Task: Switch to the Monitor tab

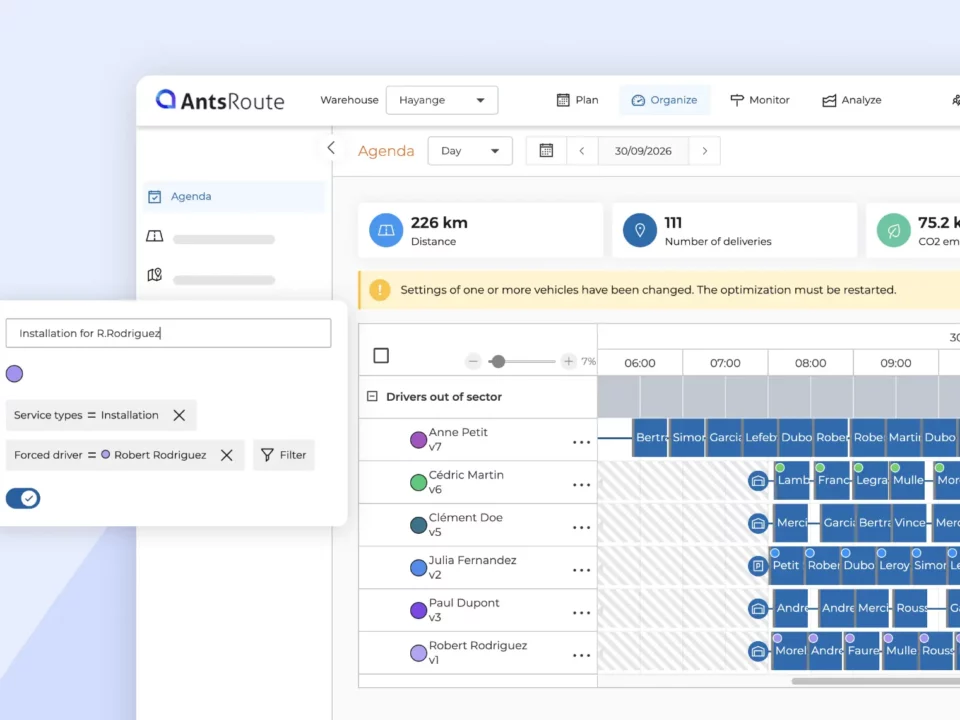Action: pyautogui.click(x=760, y=100)
